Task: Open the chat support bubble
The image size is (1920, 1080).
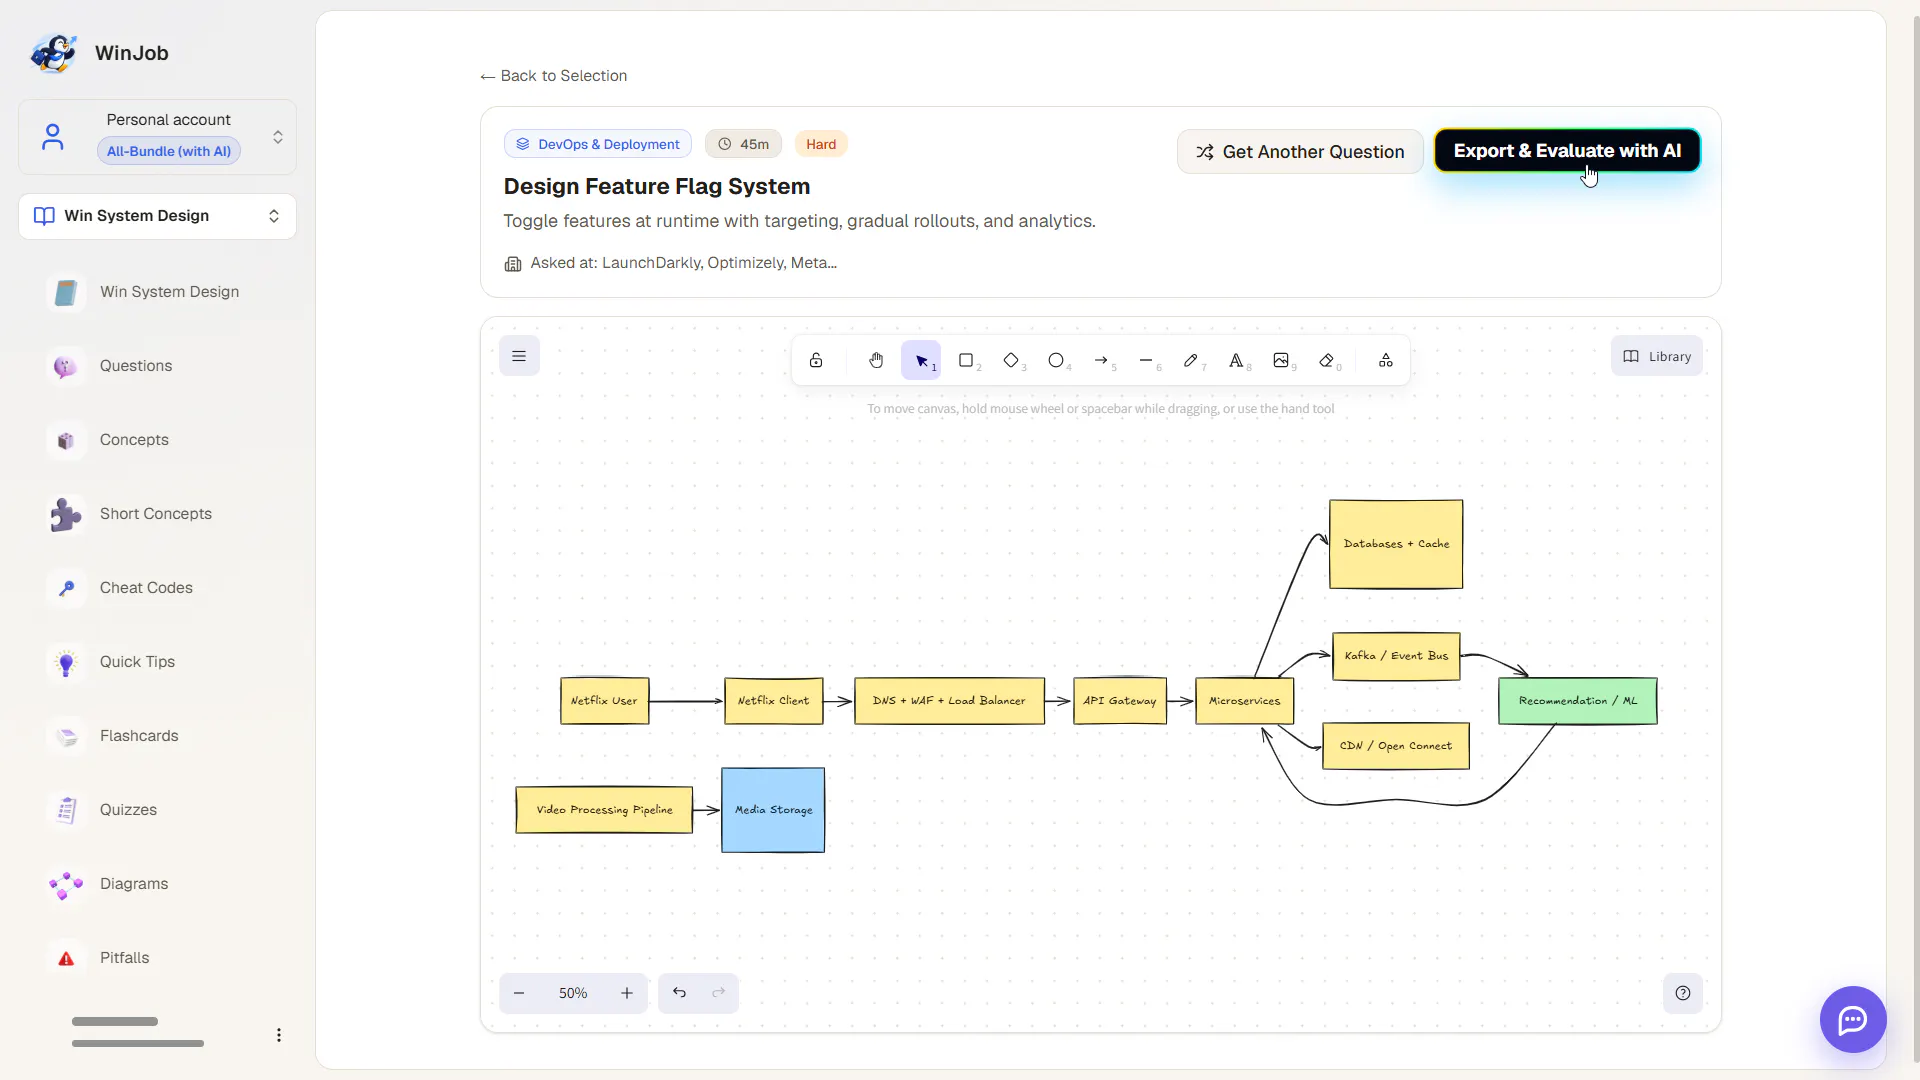Action: [x=1853, y=1020]
